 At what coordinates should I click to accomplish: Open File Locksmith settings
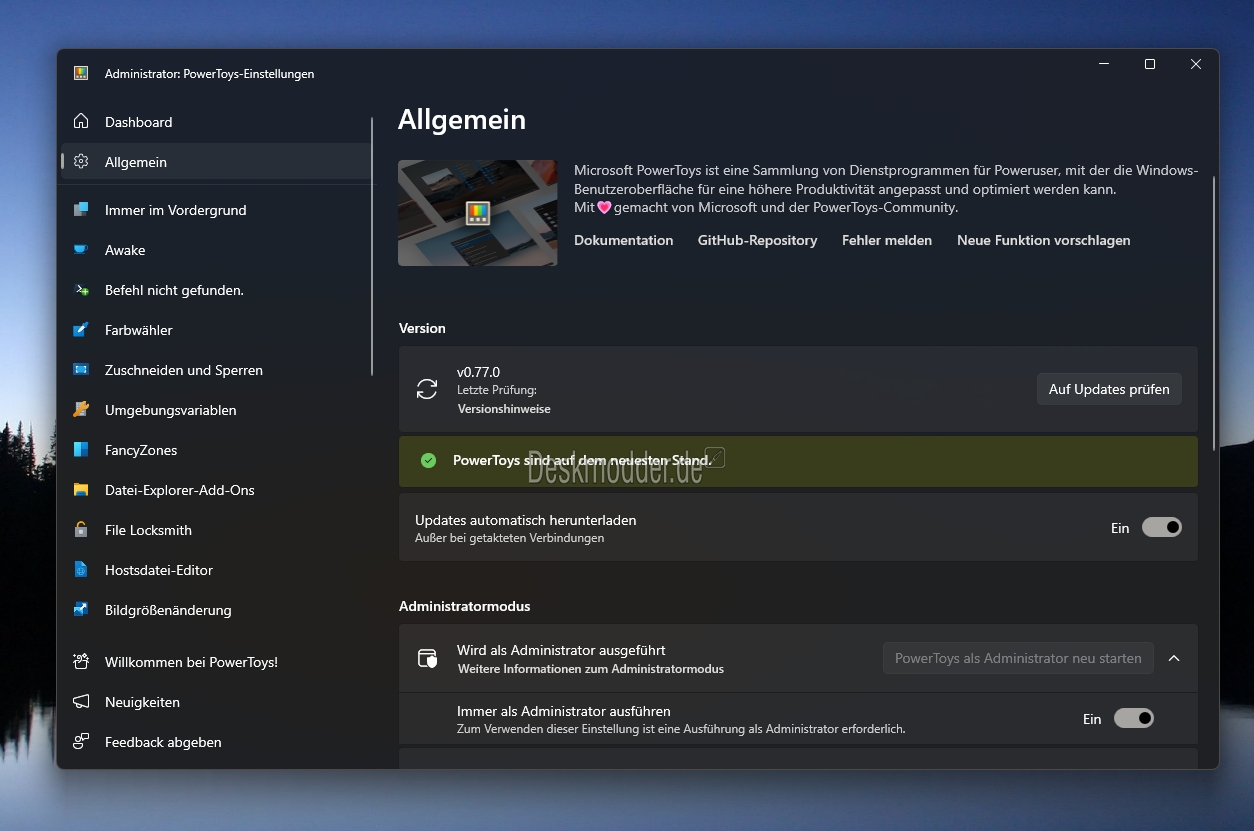(215, 530)
